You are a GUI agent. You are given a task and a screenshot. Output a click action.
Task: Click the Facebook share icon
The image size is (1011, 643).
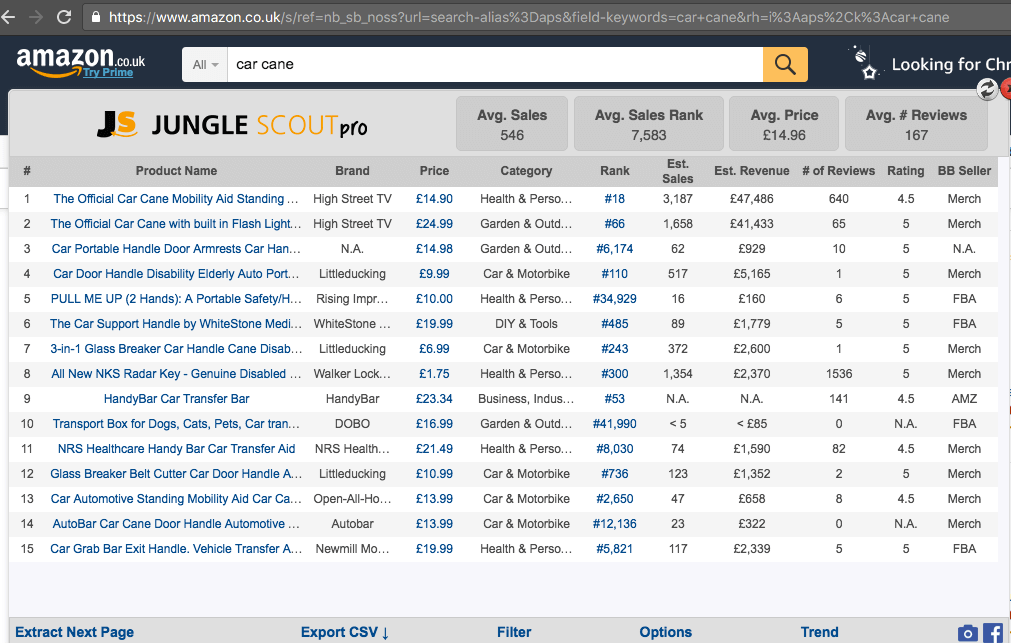[993, 633]
